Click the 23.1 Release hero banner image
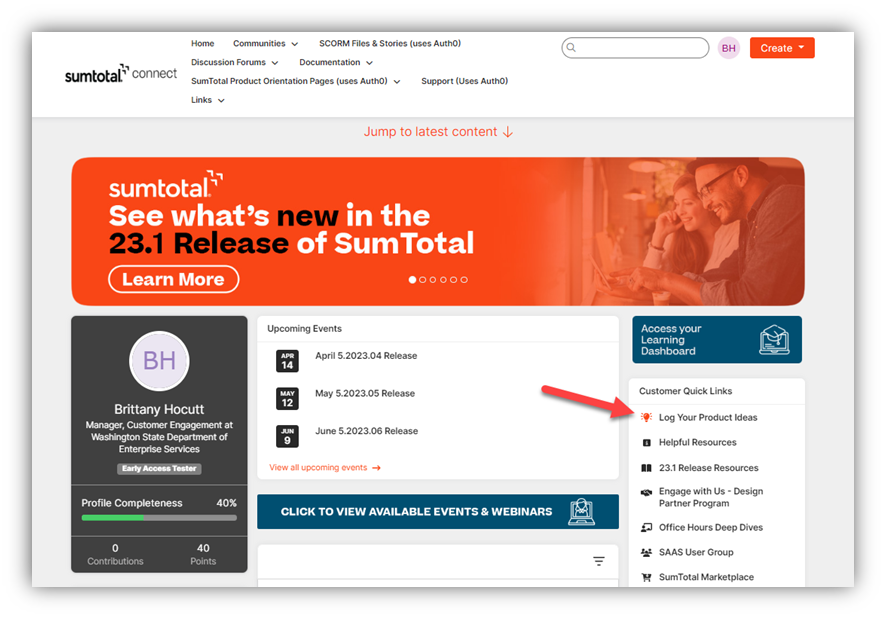 438,232
